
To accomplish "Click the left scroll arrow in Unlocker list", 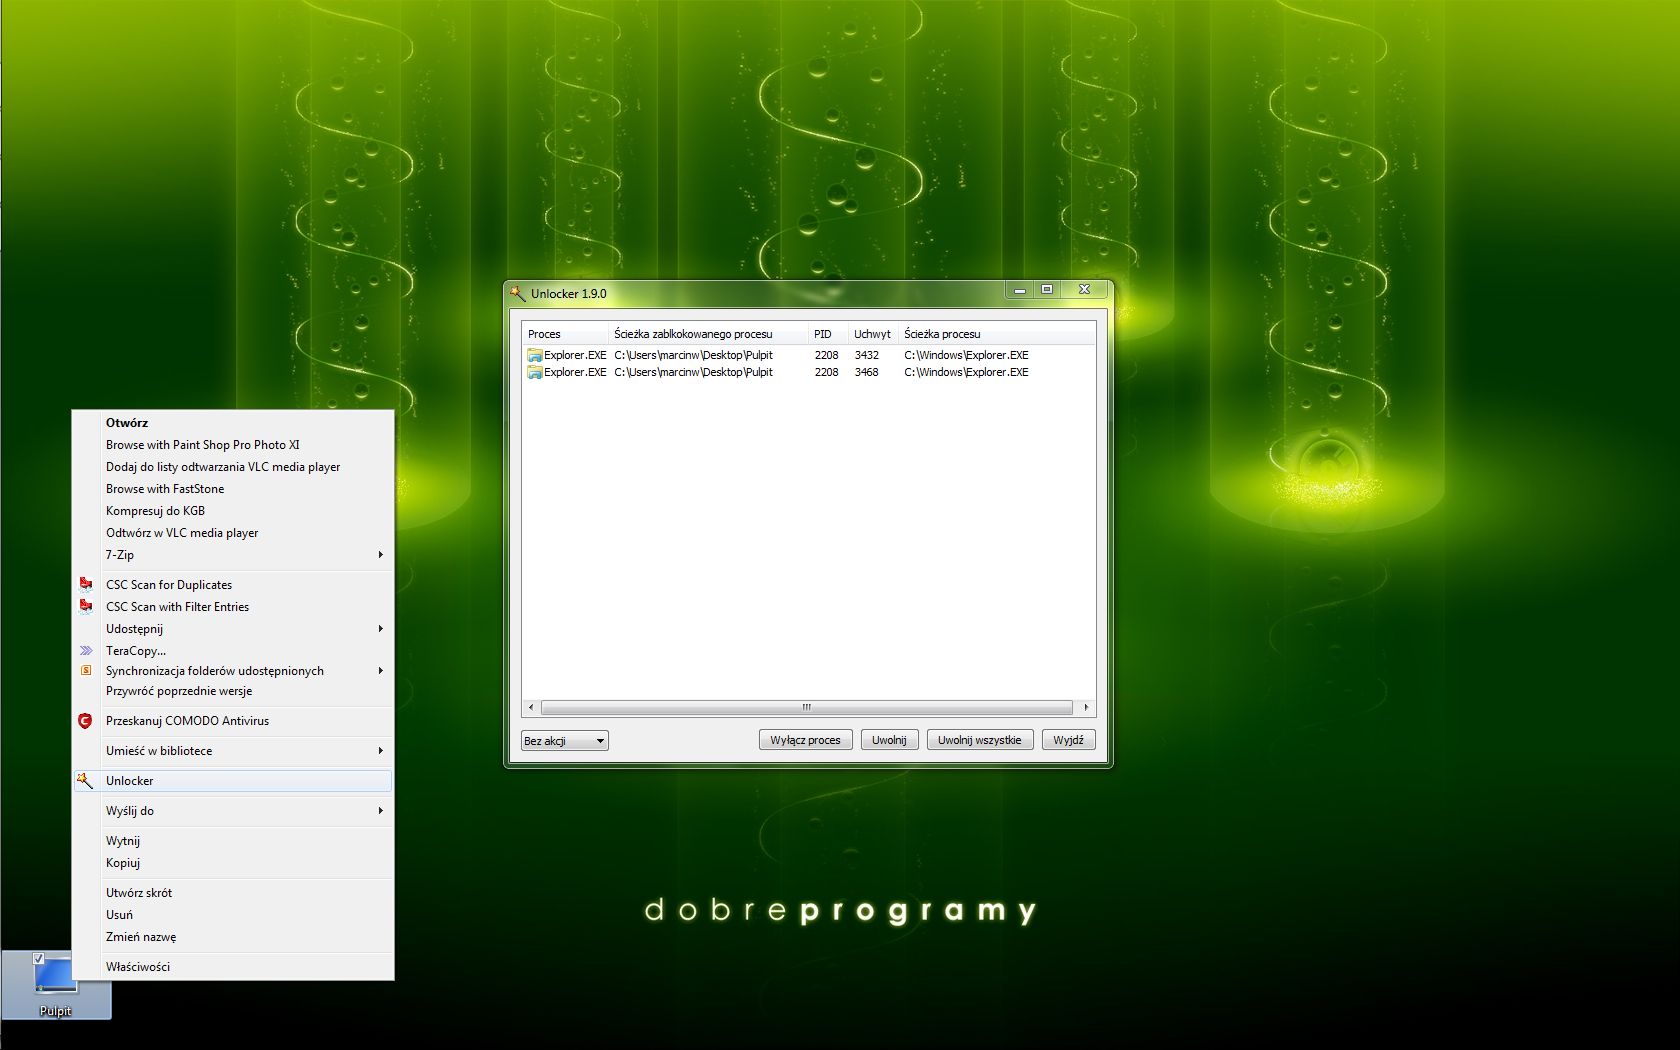I will [x=530, y=707].
